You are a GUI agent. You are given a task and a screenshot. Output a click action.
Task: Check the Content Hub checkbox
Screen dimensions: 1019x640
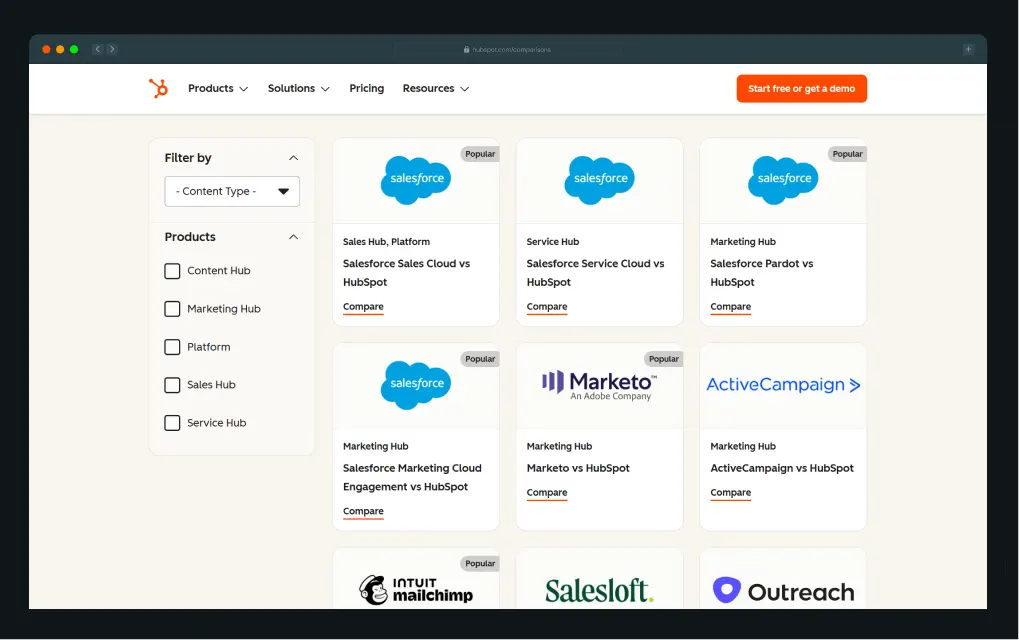point(172,271)
